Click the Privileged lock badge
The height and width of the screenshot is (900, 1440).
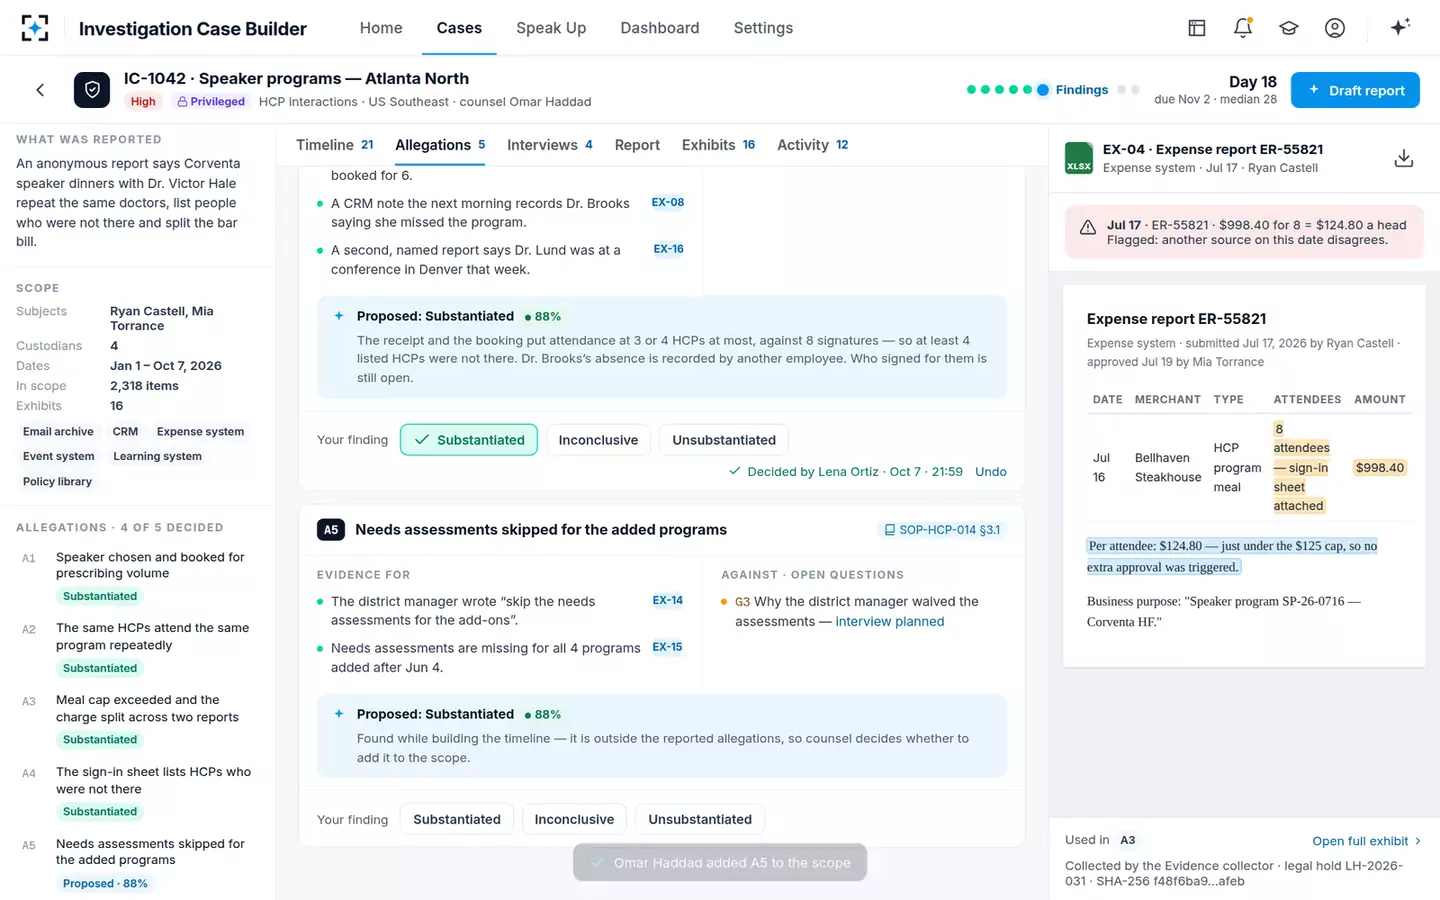[x=211, y=102]
